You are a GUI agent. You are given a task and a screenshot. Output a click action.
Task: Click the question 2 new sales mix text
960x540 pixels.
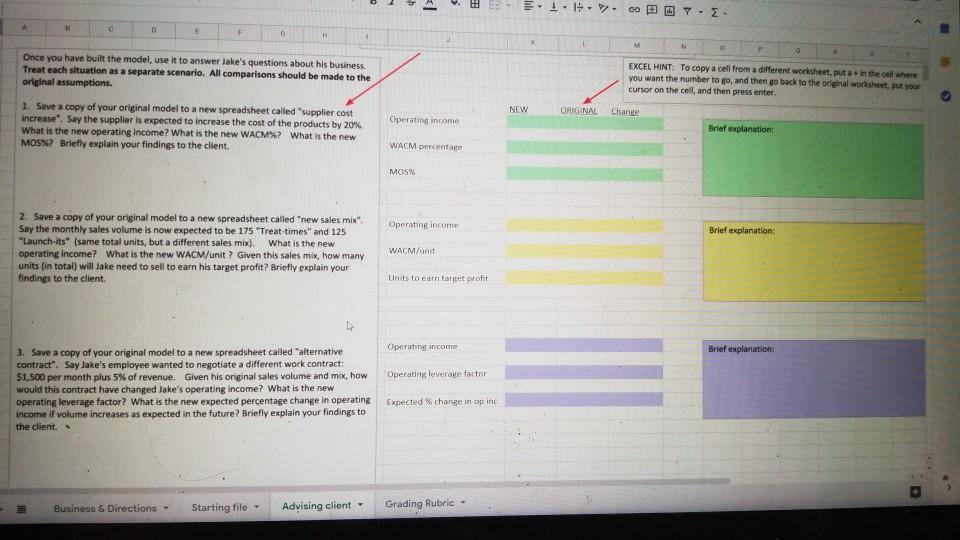(x=191, y=248)
